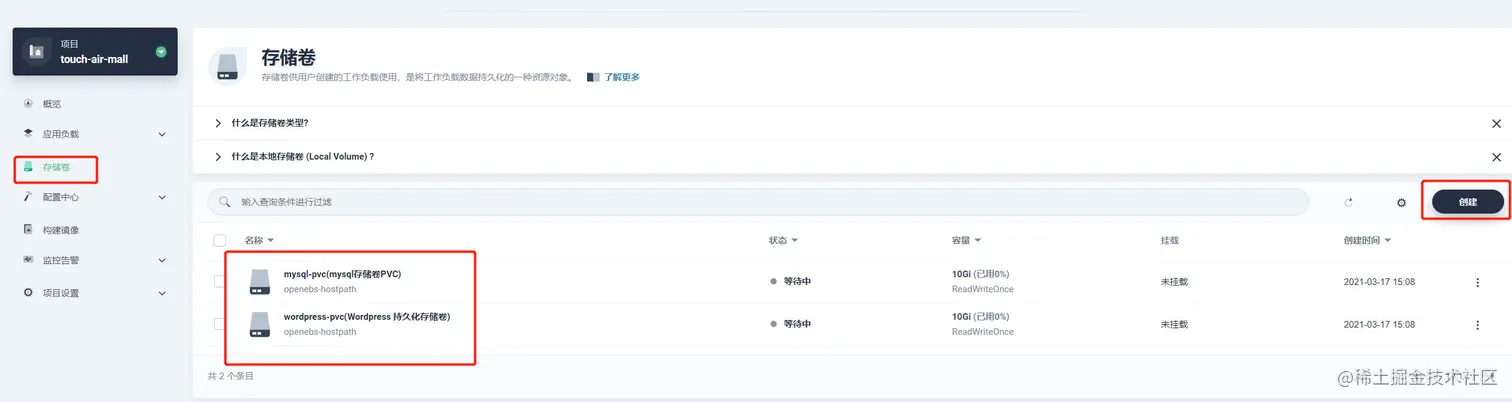Click the 配置中心 hammer icon

[28, 198]
